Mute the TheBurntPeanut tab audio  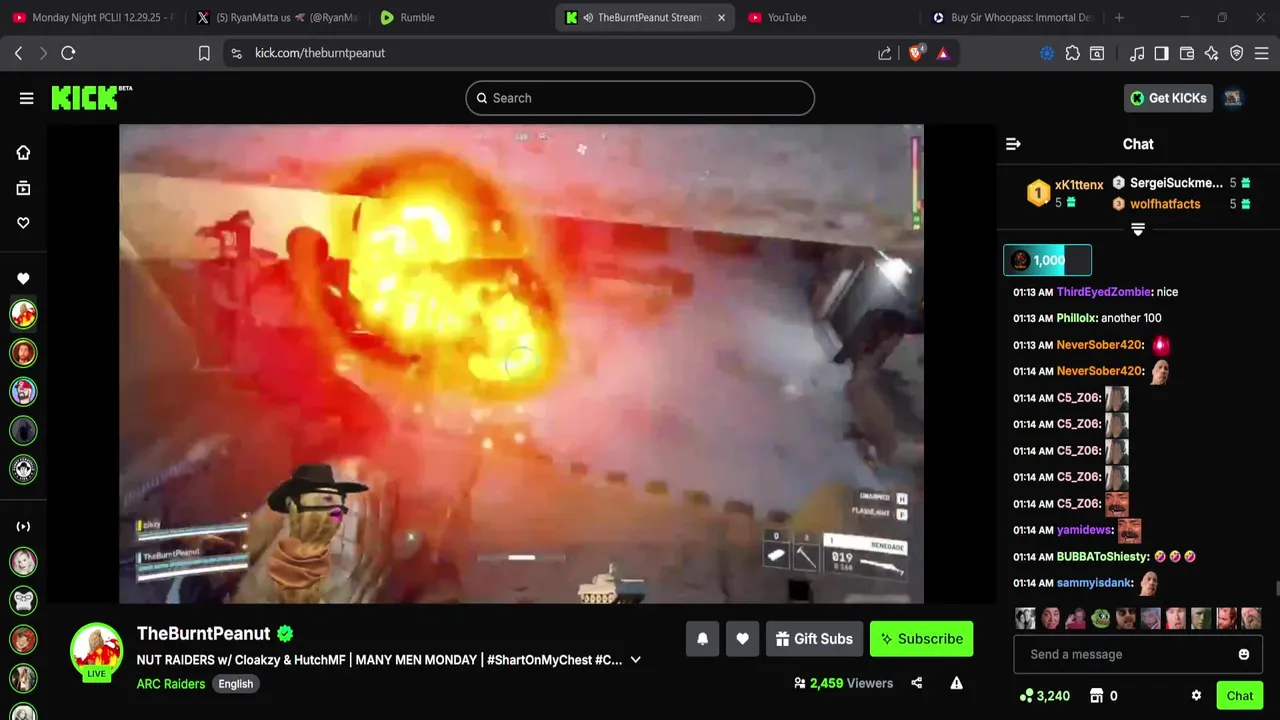[x=587, y=17]
